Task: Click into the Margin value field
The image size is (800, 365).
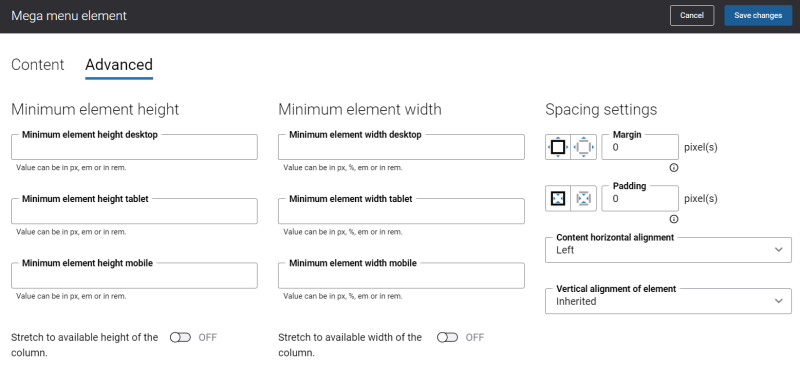Action: [x=640, y=147]
